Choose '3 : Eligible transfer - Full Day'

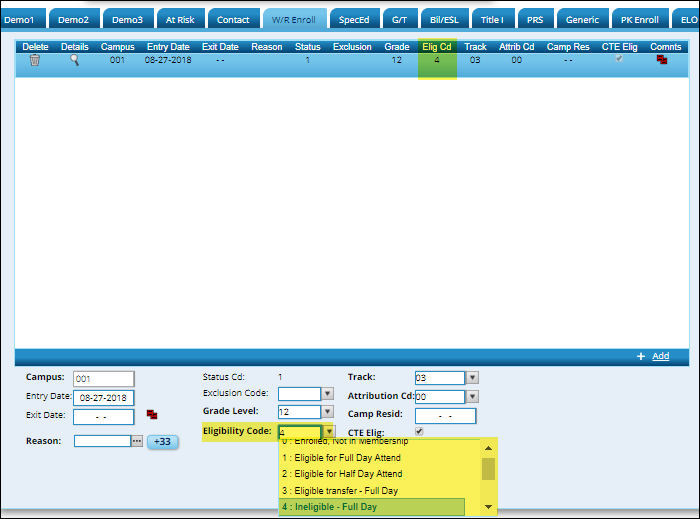click(339, 491)
